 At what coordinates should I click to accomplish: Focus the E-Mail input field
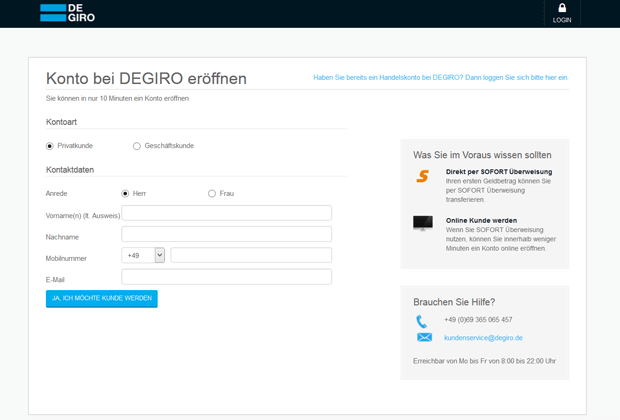[x=227, y=277]
